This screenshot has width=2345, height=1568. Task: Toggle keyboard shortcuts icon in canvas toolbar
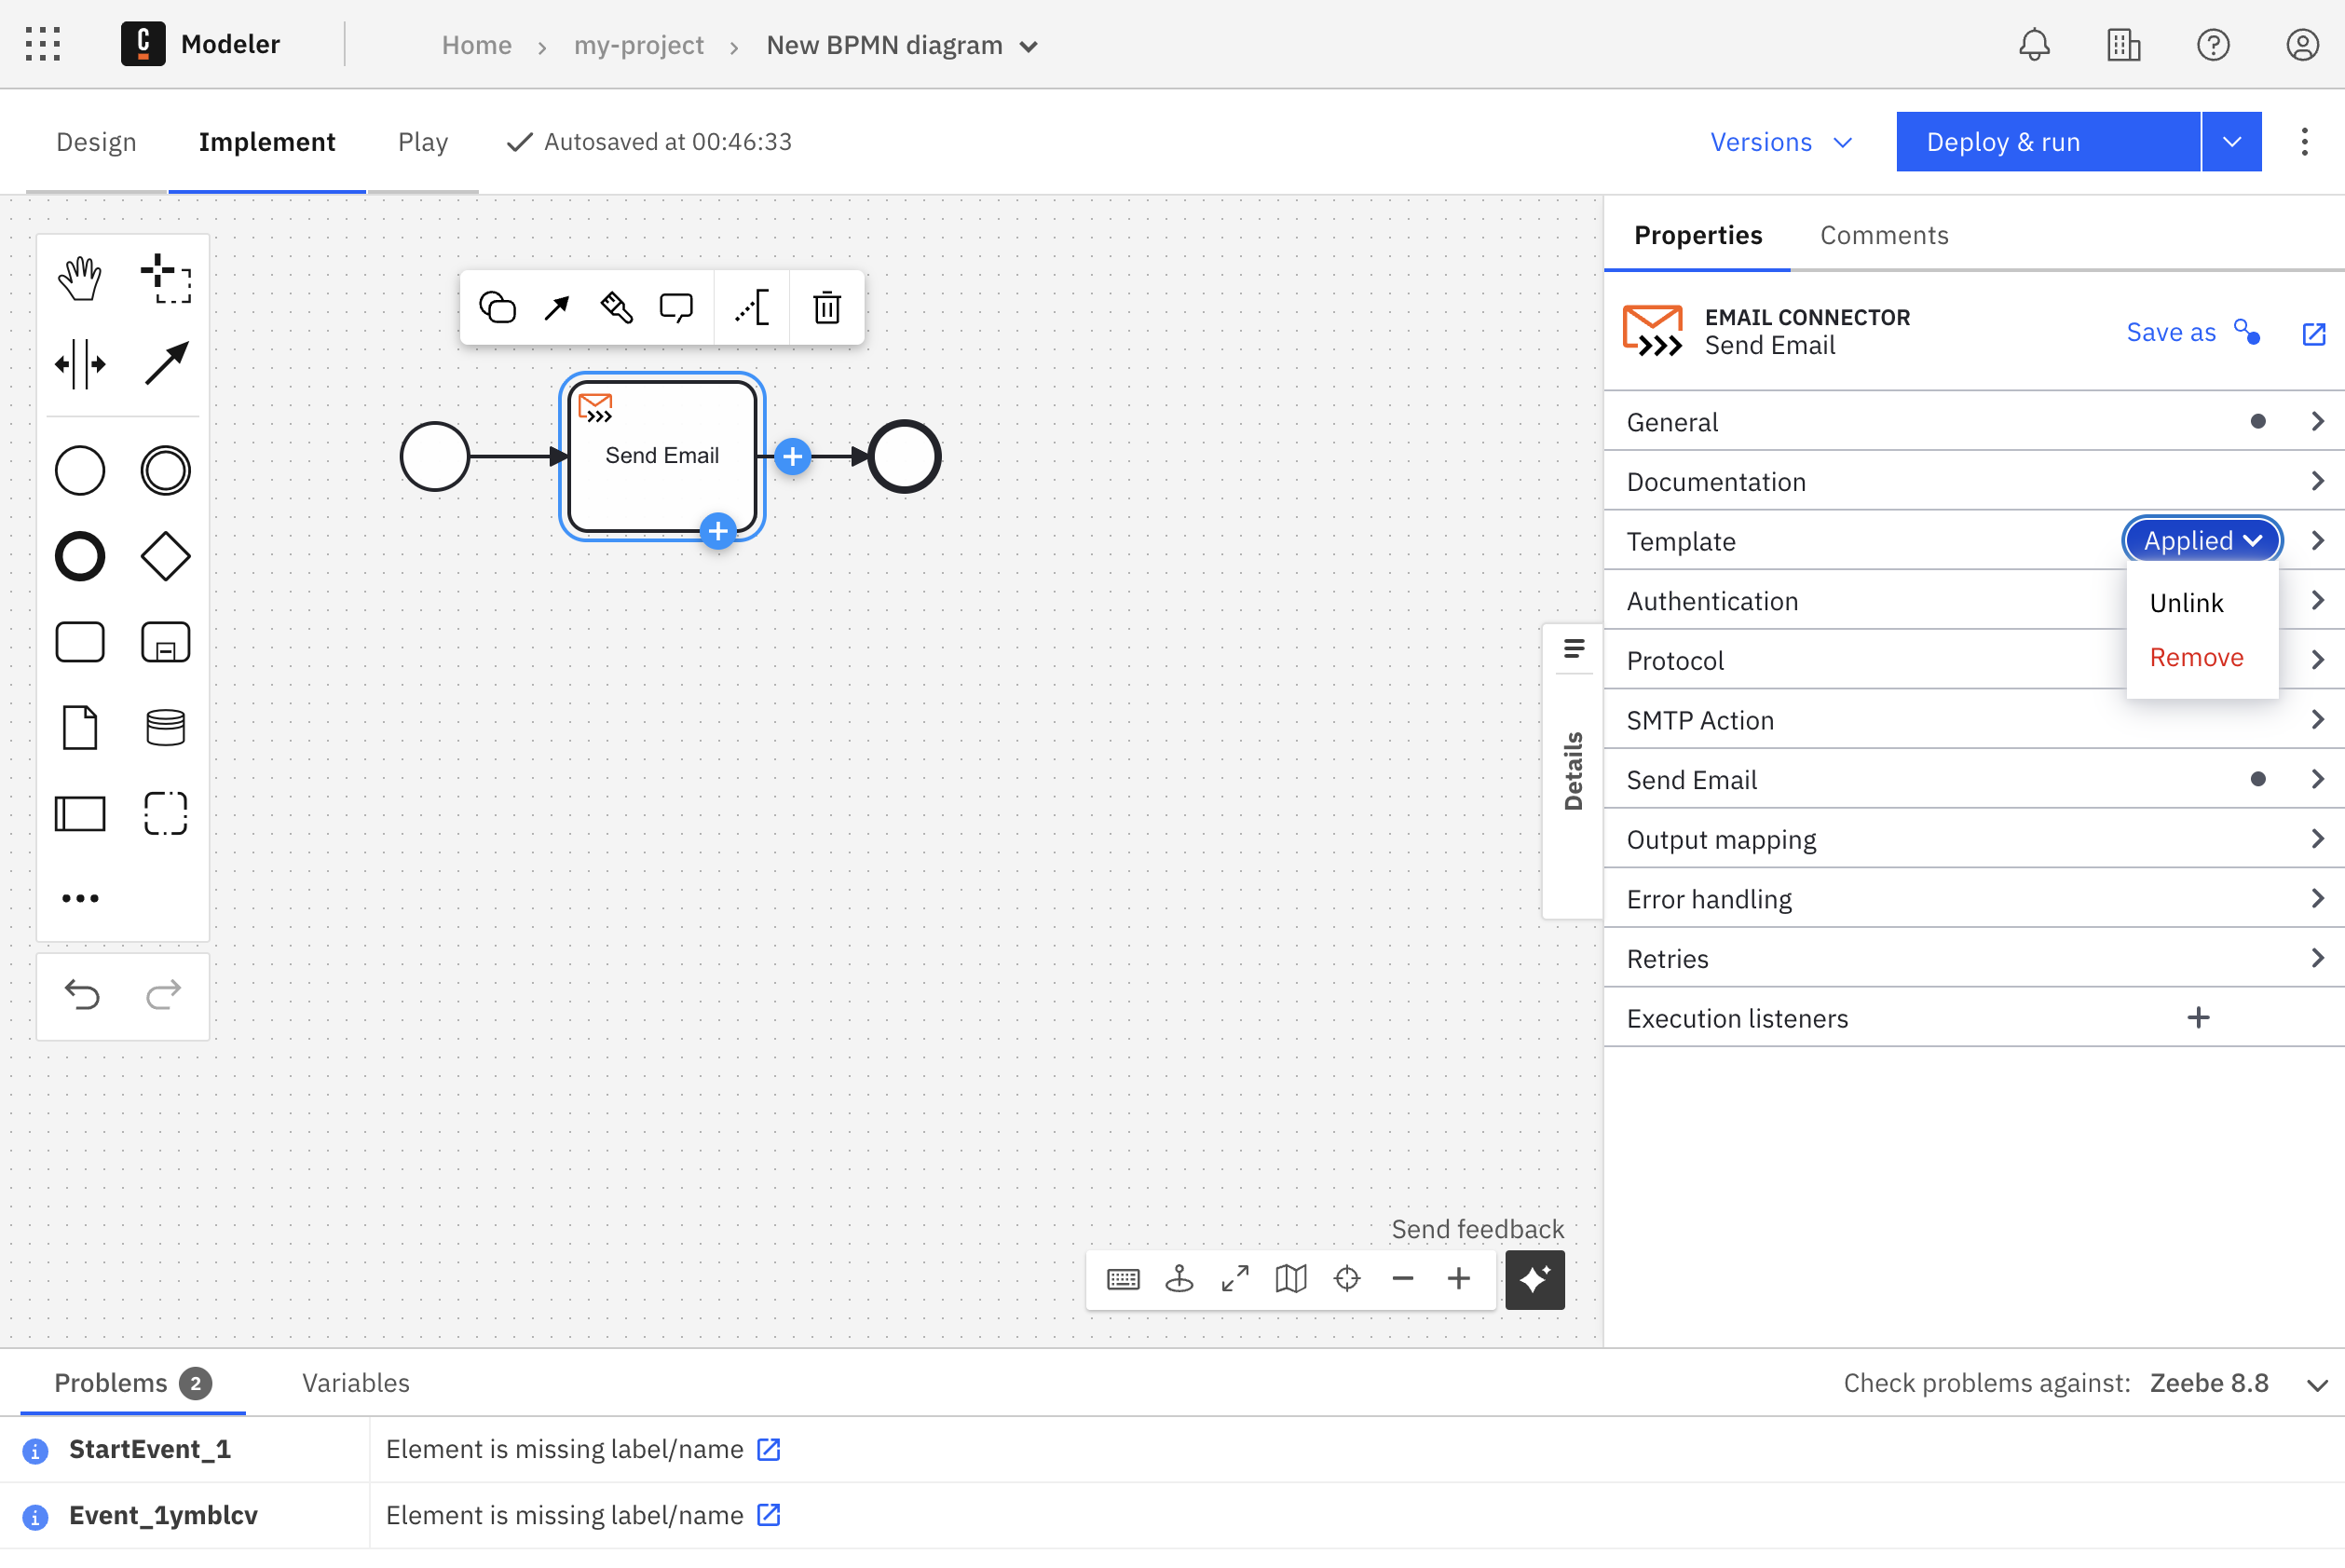click(1123, 1279)
